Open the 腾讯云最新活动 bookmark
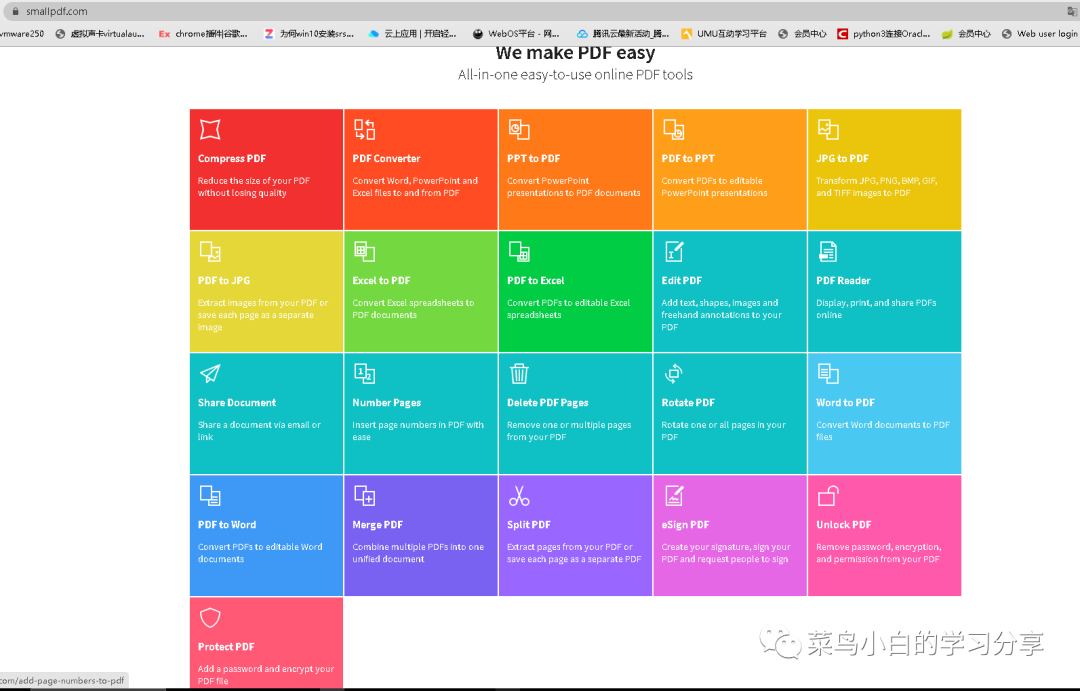This screenshot has width=1080, height=691. 623,33
